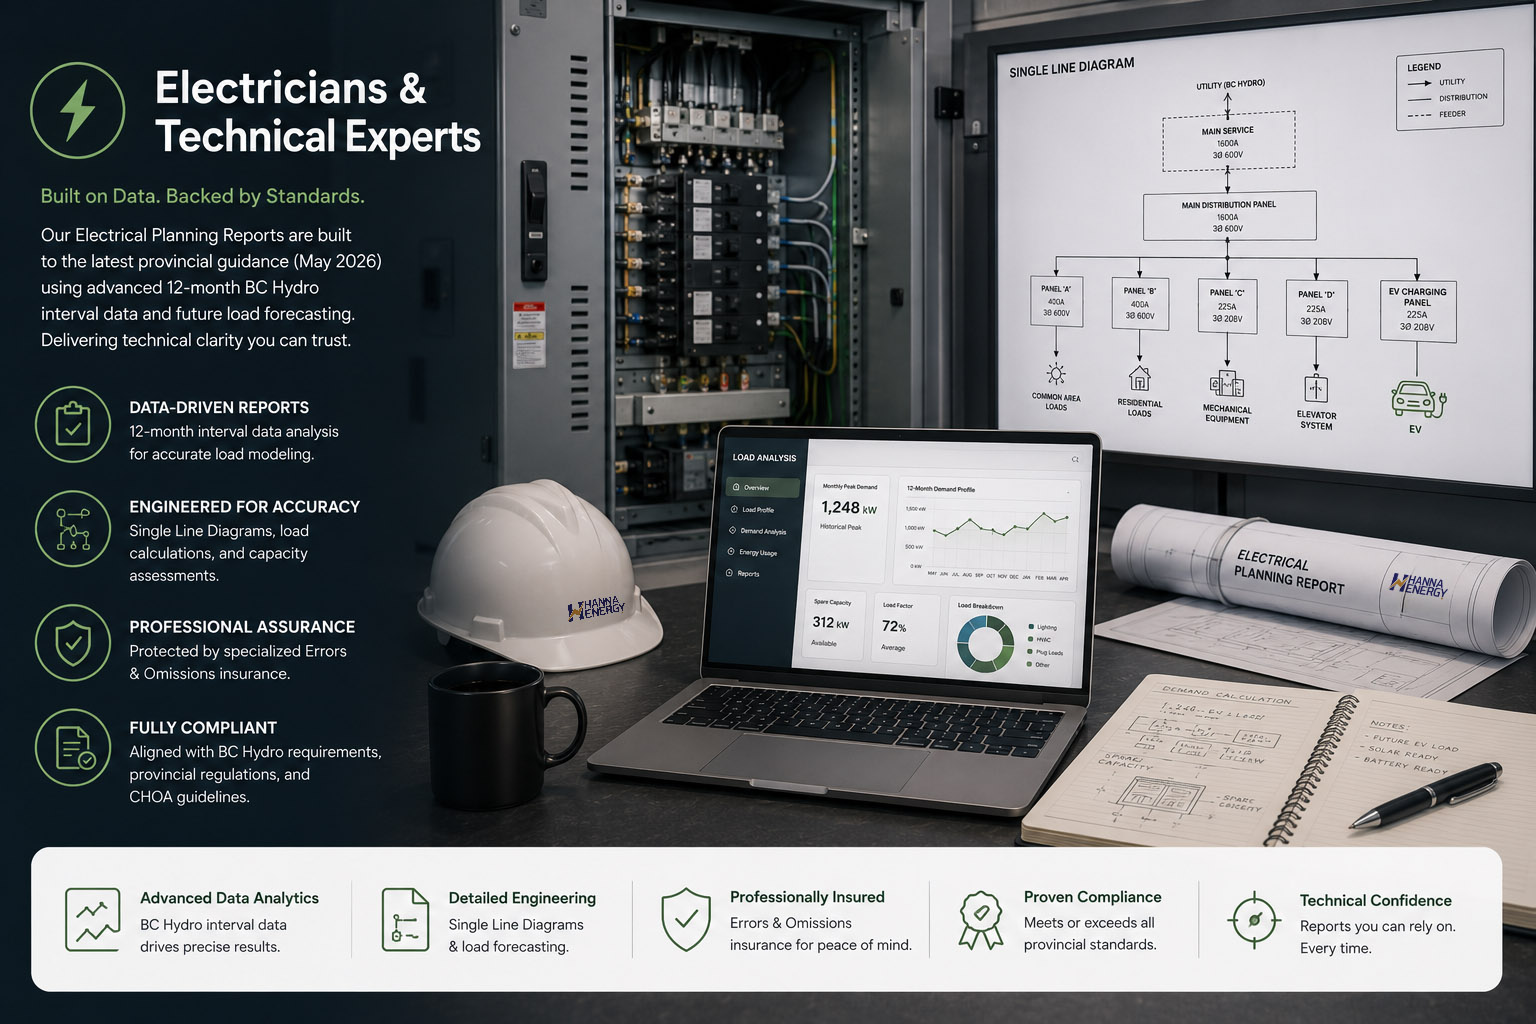
Task: Click the Single Line Diagram heading
Action: 1071,67
